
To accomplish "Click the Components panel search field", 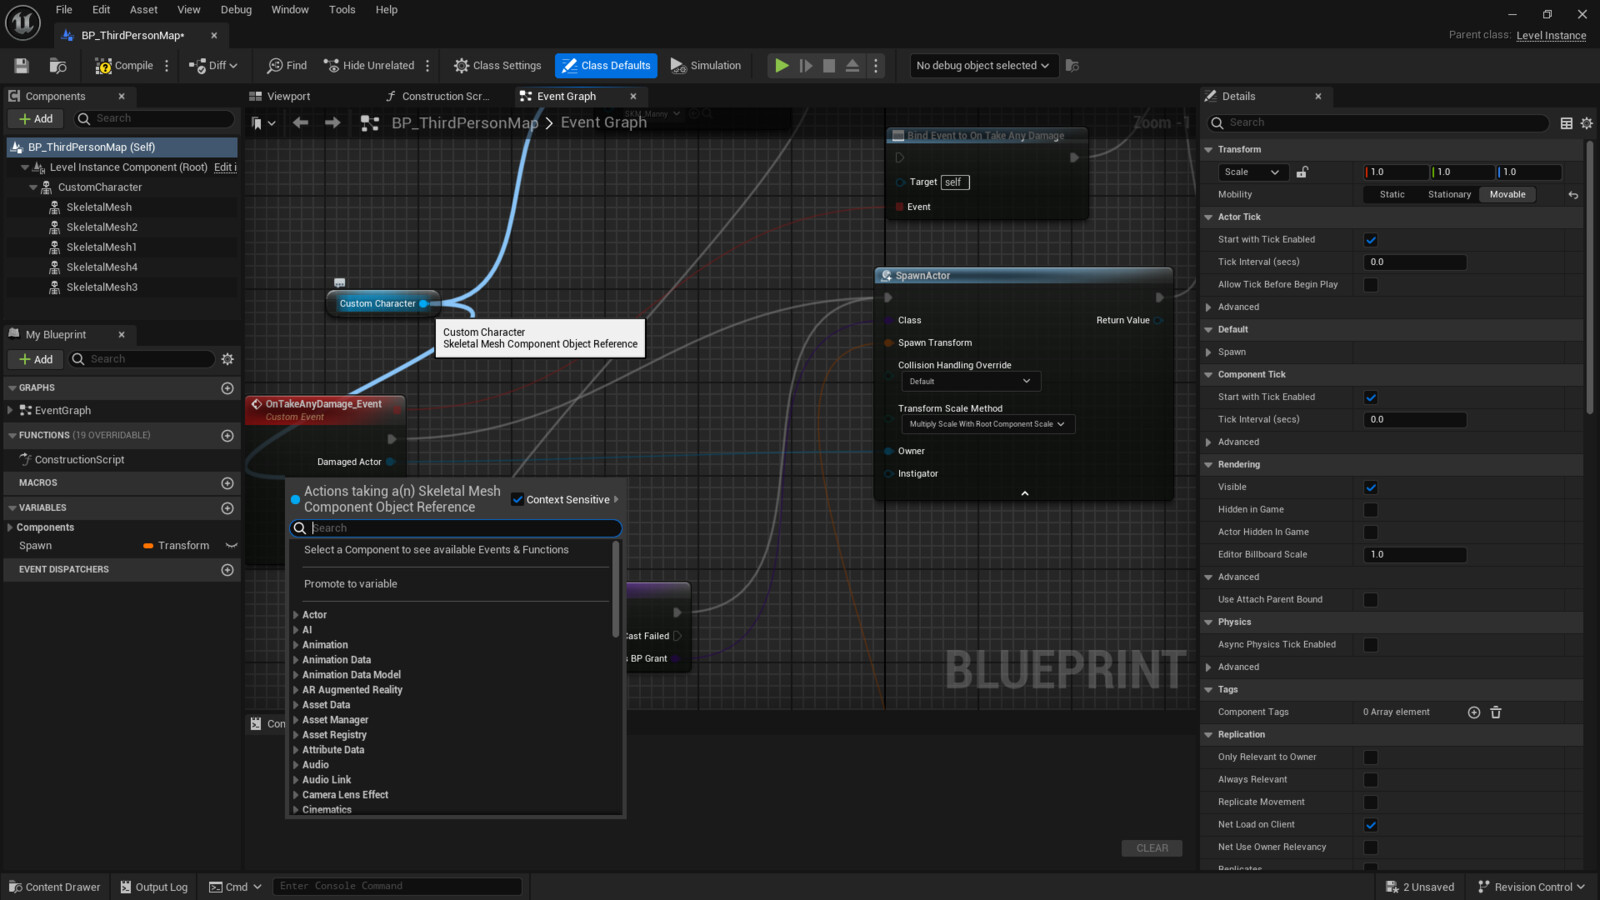I will tap(155, 119).
